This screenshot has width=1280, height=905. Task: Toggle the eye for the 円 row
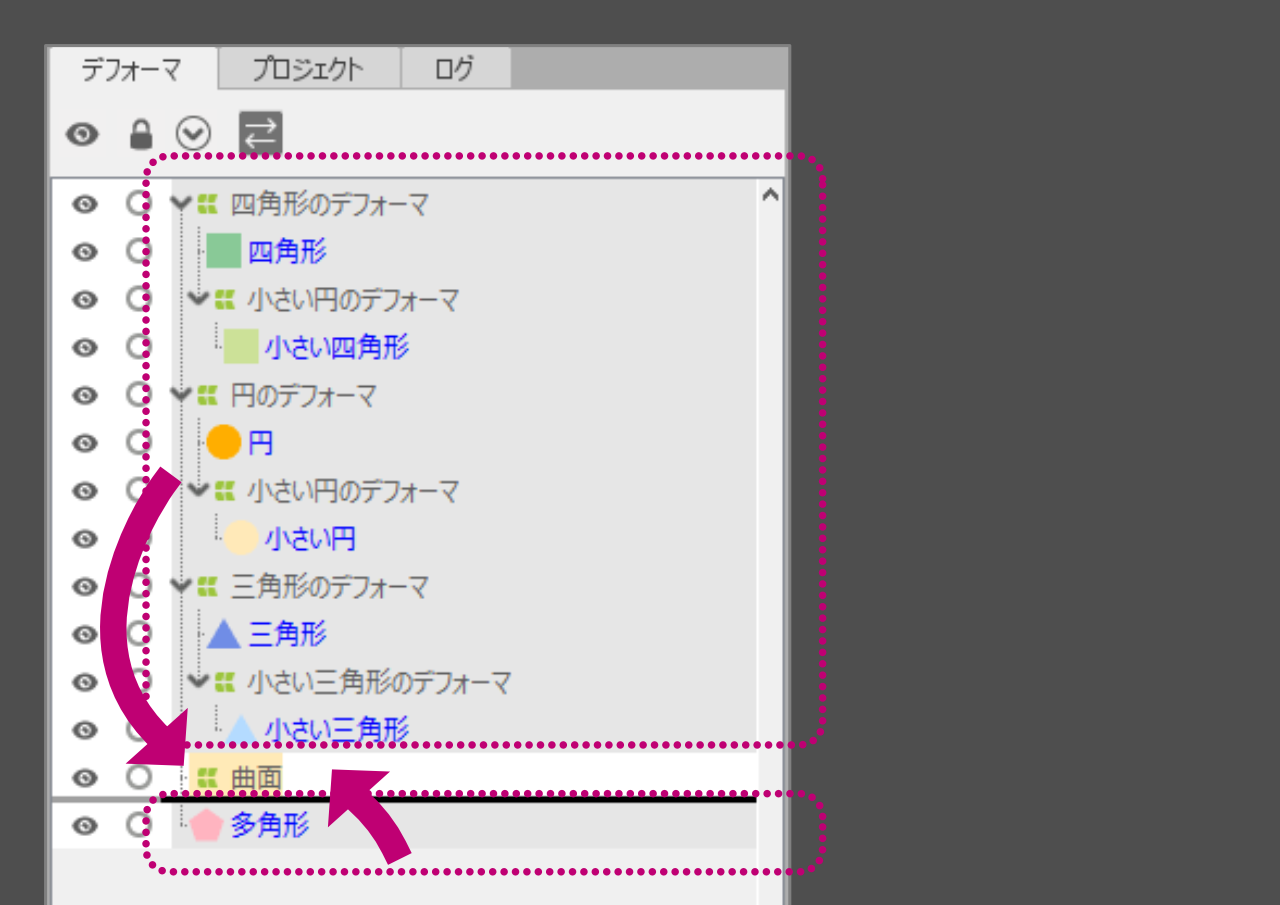tap(85, 443)
